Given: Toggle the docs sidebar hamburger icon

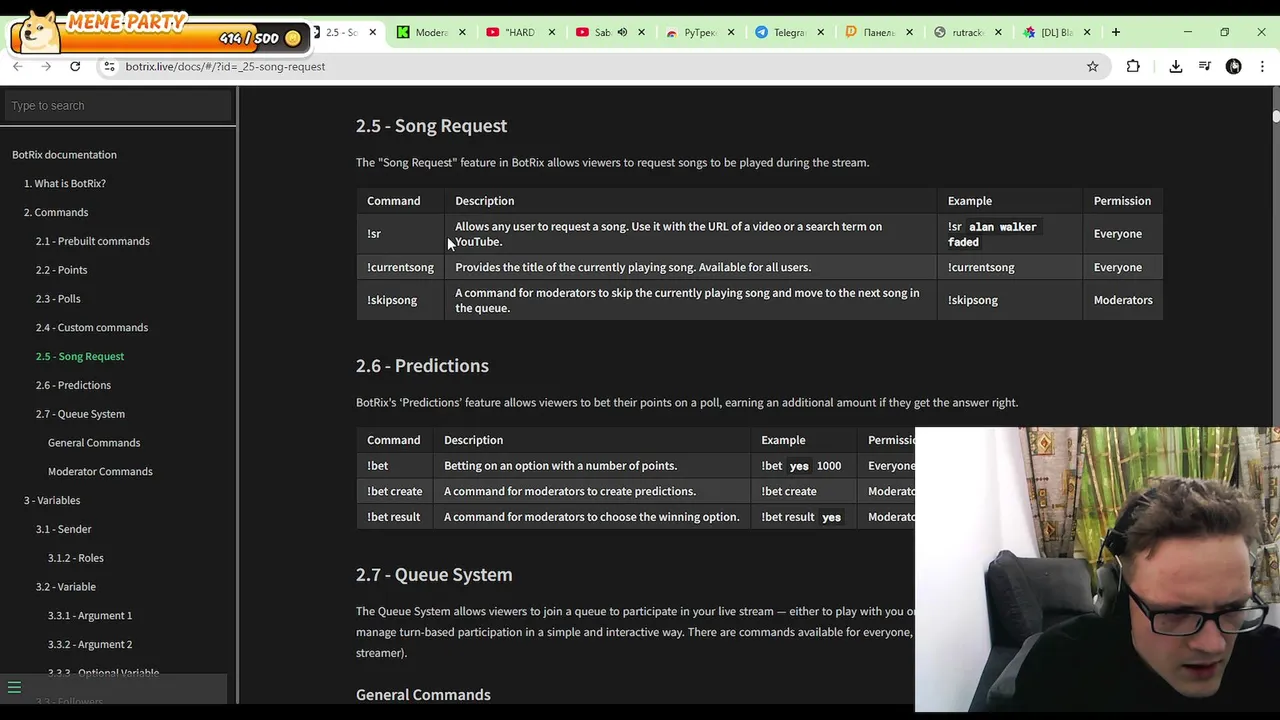Looking at the screenshot, I should tap(14, 687).
